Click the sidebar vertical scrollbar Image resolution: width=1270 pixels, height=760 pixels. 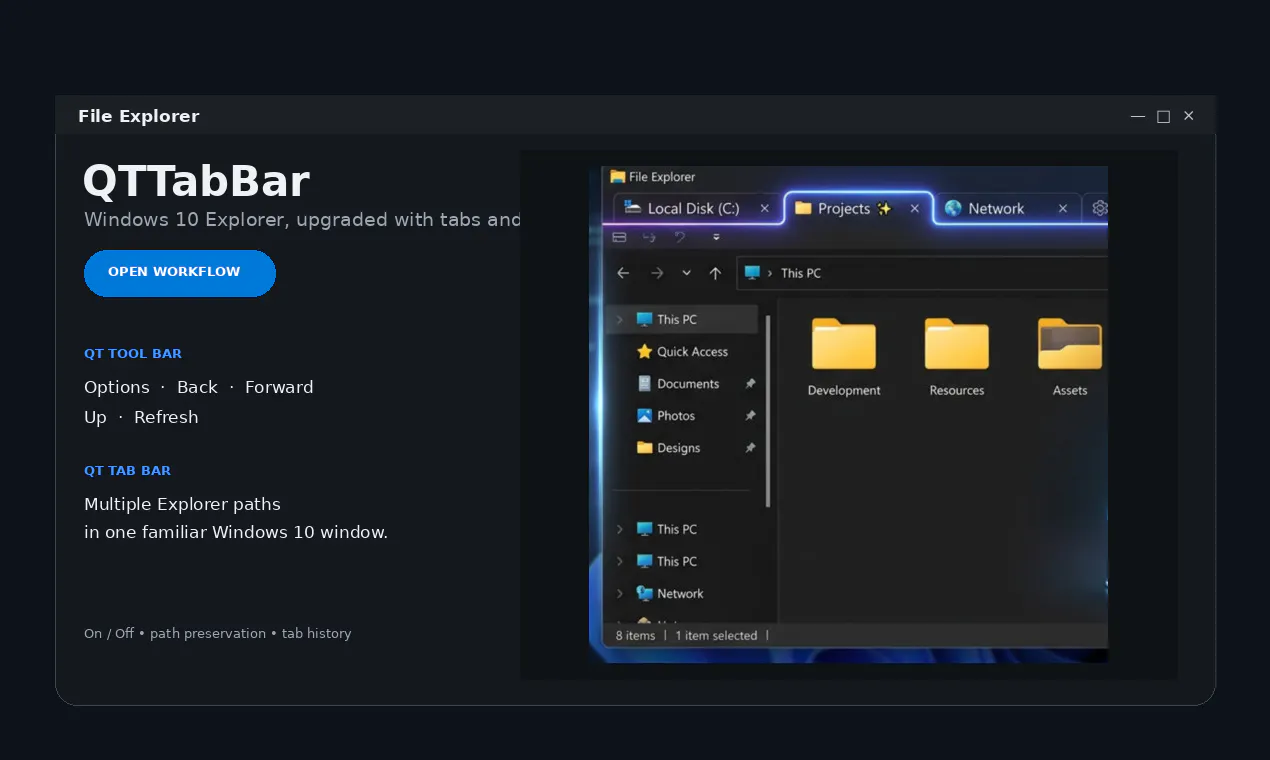tap(768, 410)
